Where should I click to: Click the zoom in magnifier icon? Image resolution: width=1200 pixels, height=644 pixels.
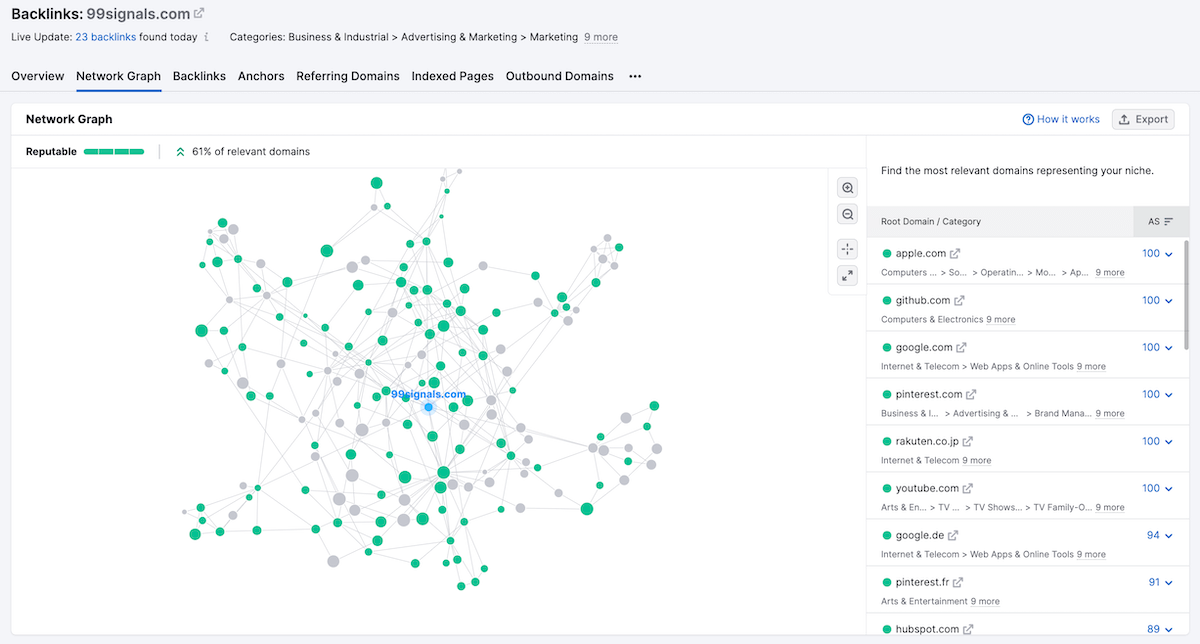[x=848, y=188]
